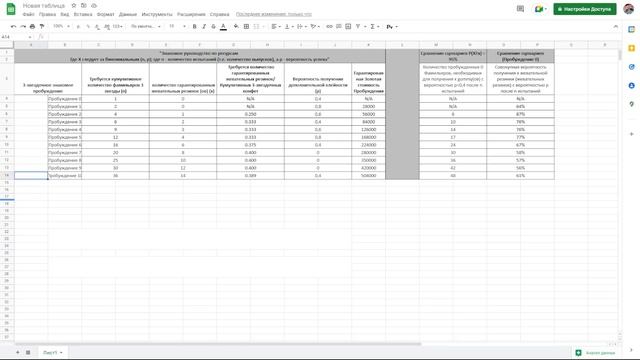Decrease decimal places

pyautogui.click(x=97, y=27)
